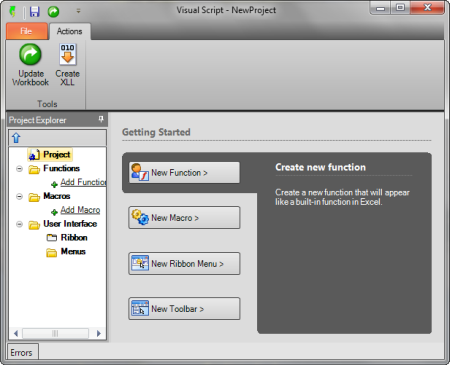
Task: Click the Getting Started heading
Action: coord(156,132)
